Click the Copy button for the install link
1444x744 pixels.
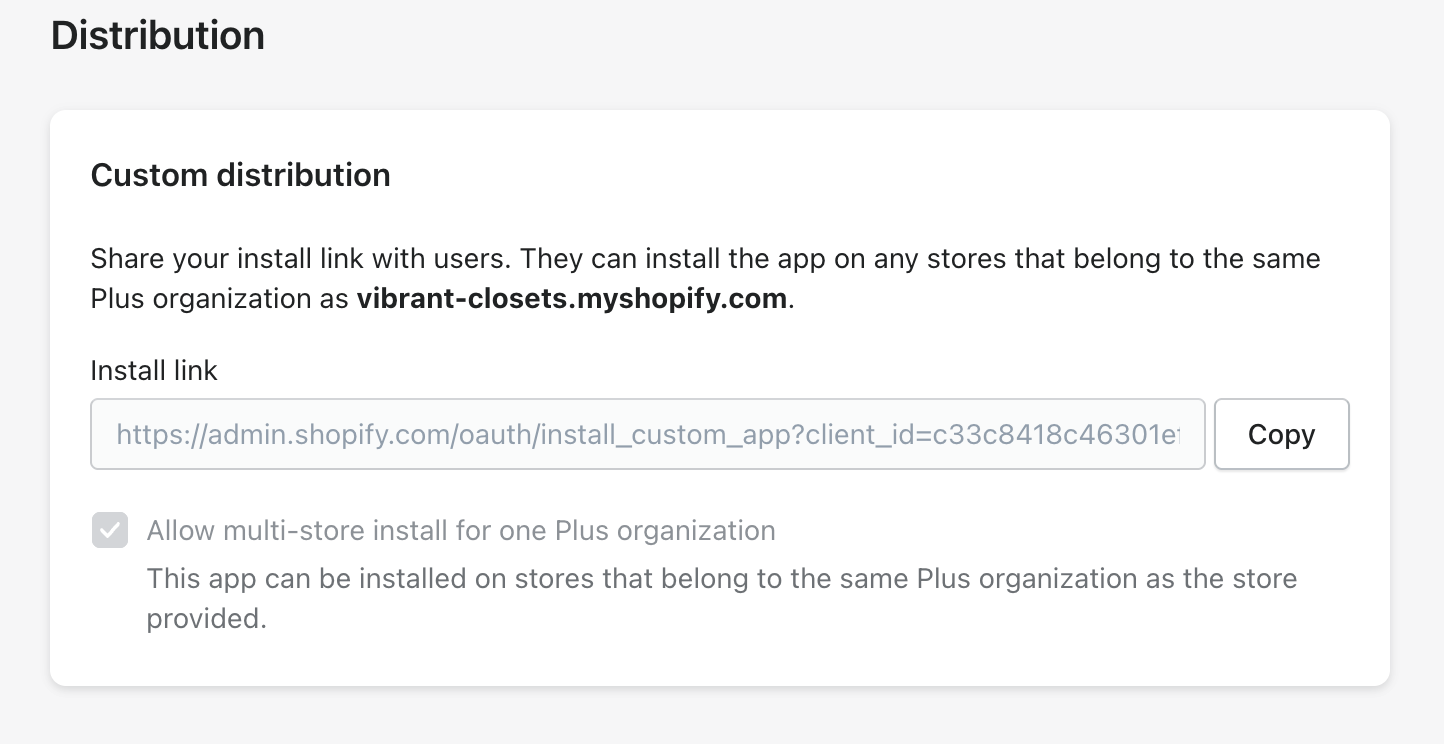point(1281,434)
